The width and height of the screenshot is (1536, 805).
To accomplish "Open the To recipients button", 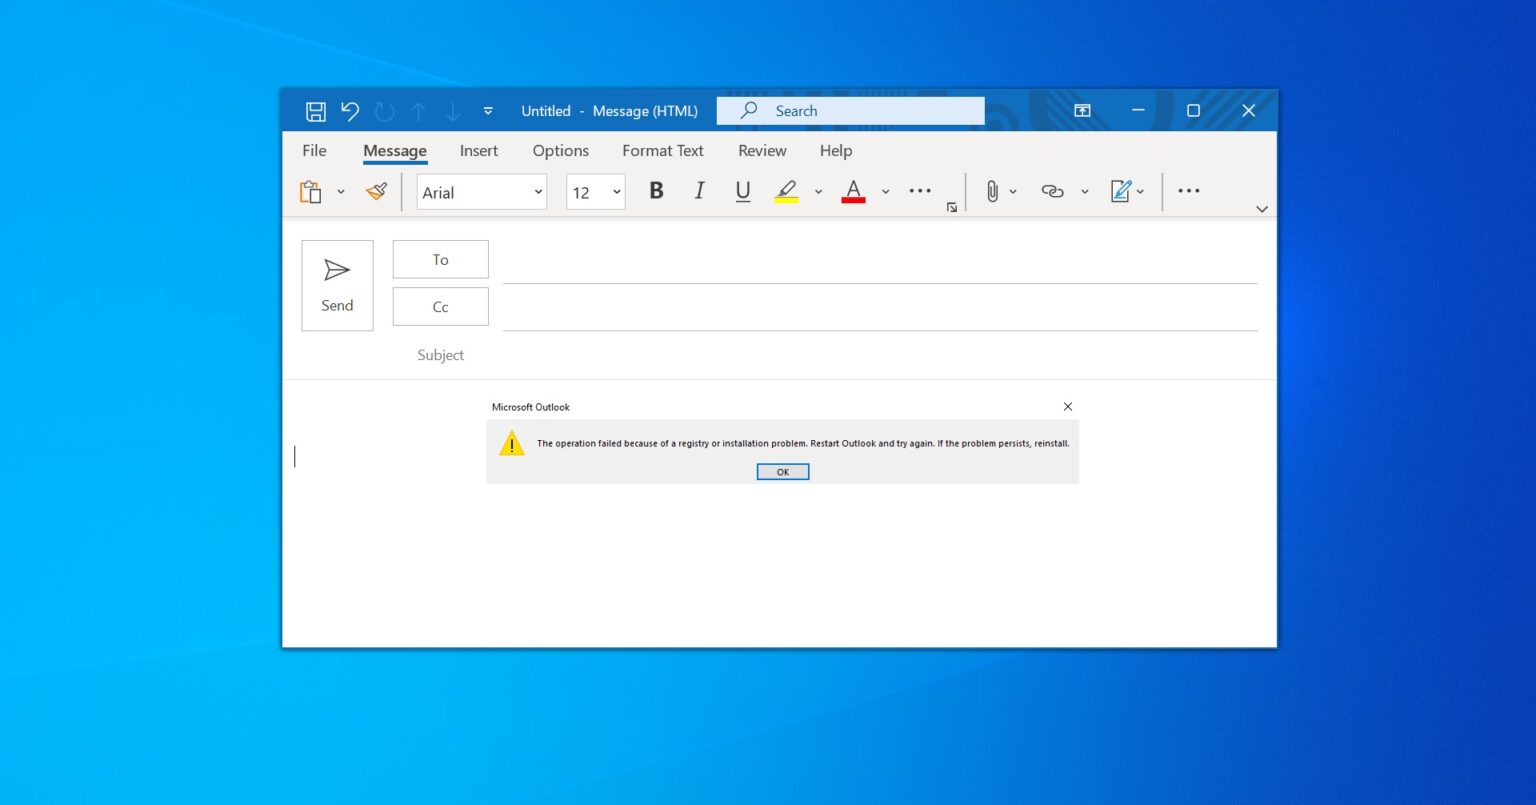I will 441,259.
